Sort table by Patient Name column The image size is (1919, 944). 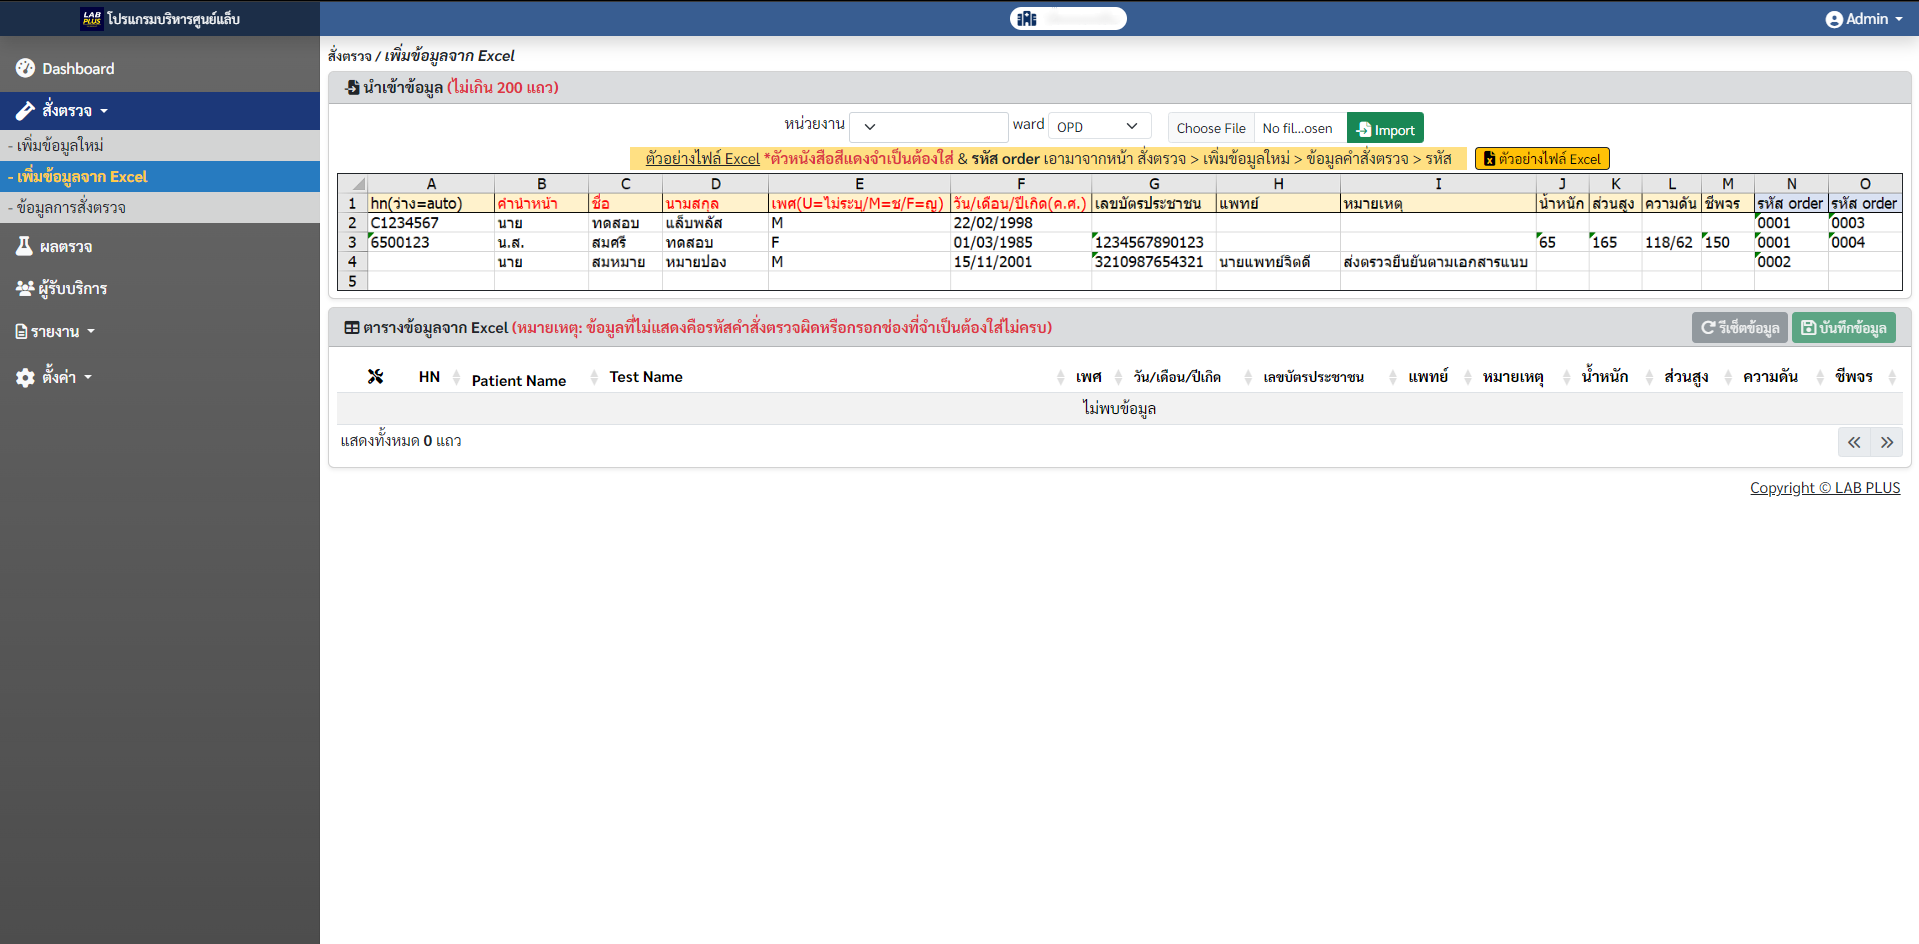pos(519,380)
